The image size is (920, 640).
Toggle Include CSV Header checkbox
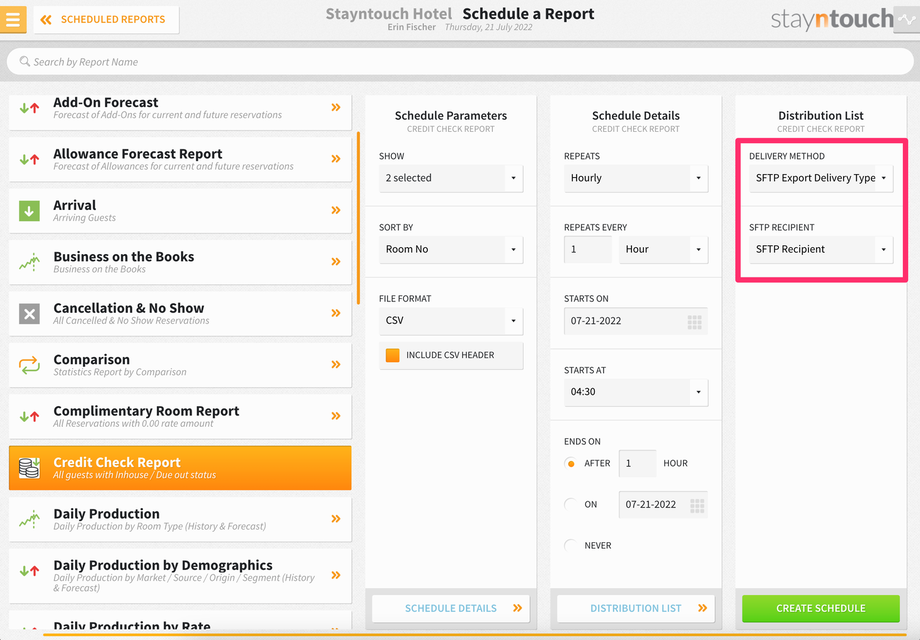pos(393,355)
